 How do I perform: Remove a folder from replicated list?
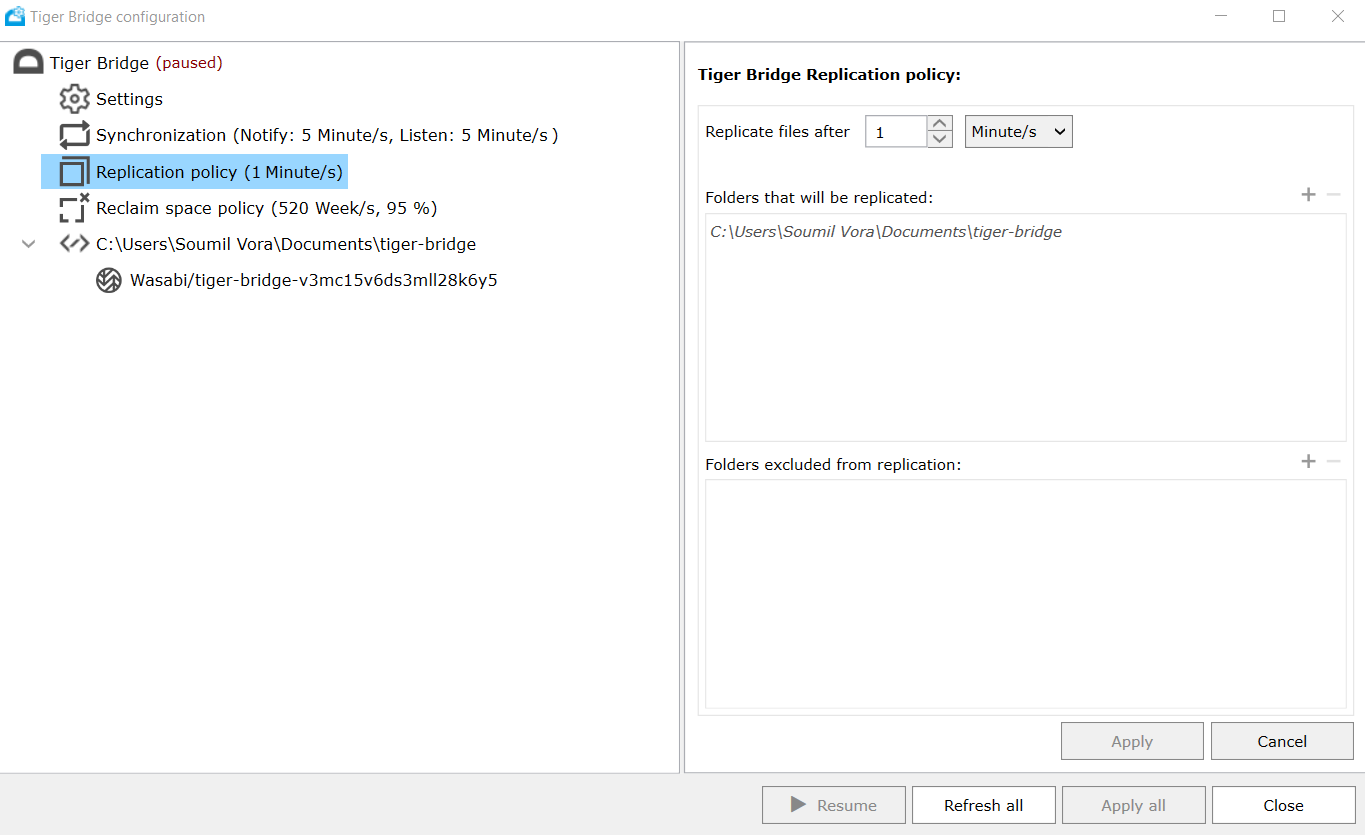pyautogui.click(x=1333, y=194)
